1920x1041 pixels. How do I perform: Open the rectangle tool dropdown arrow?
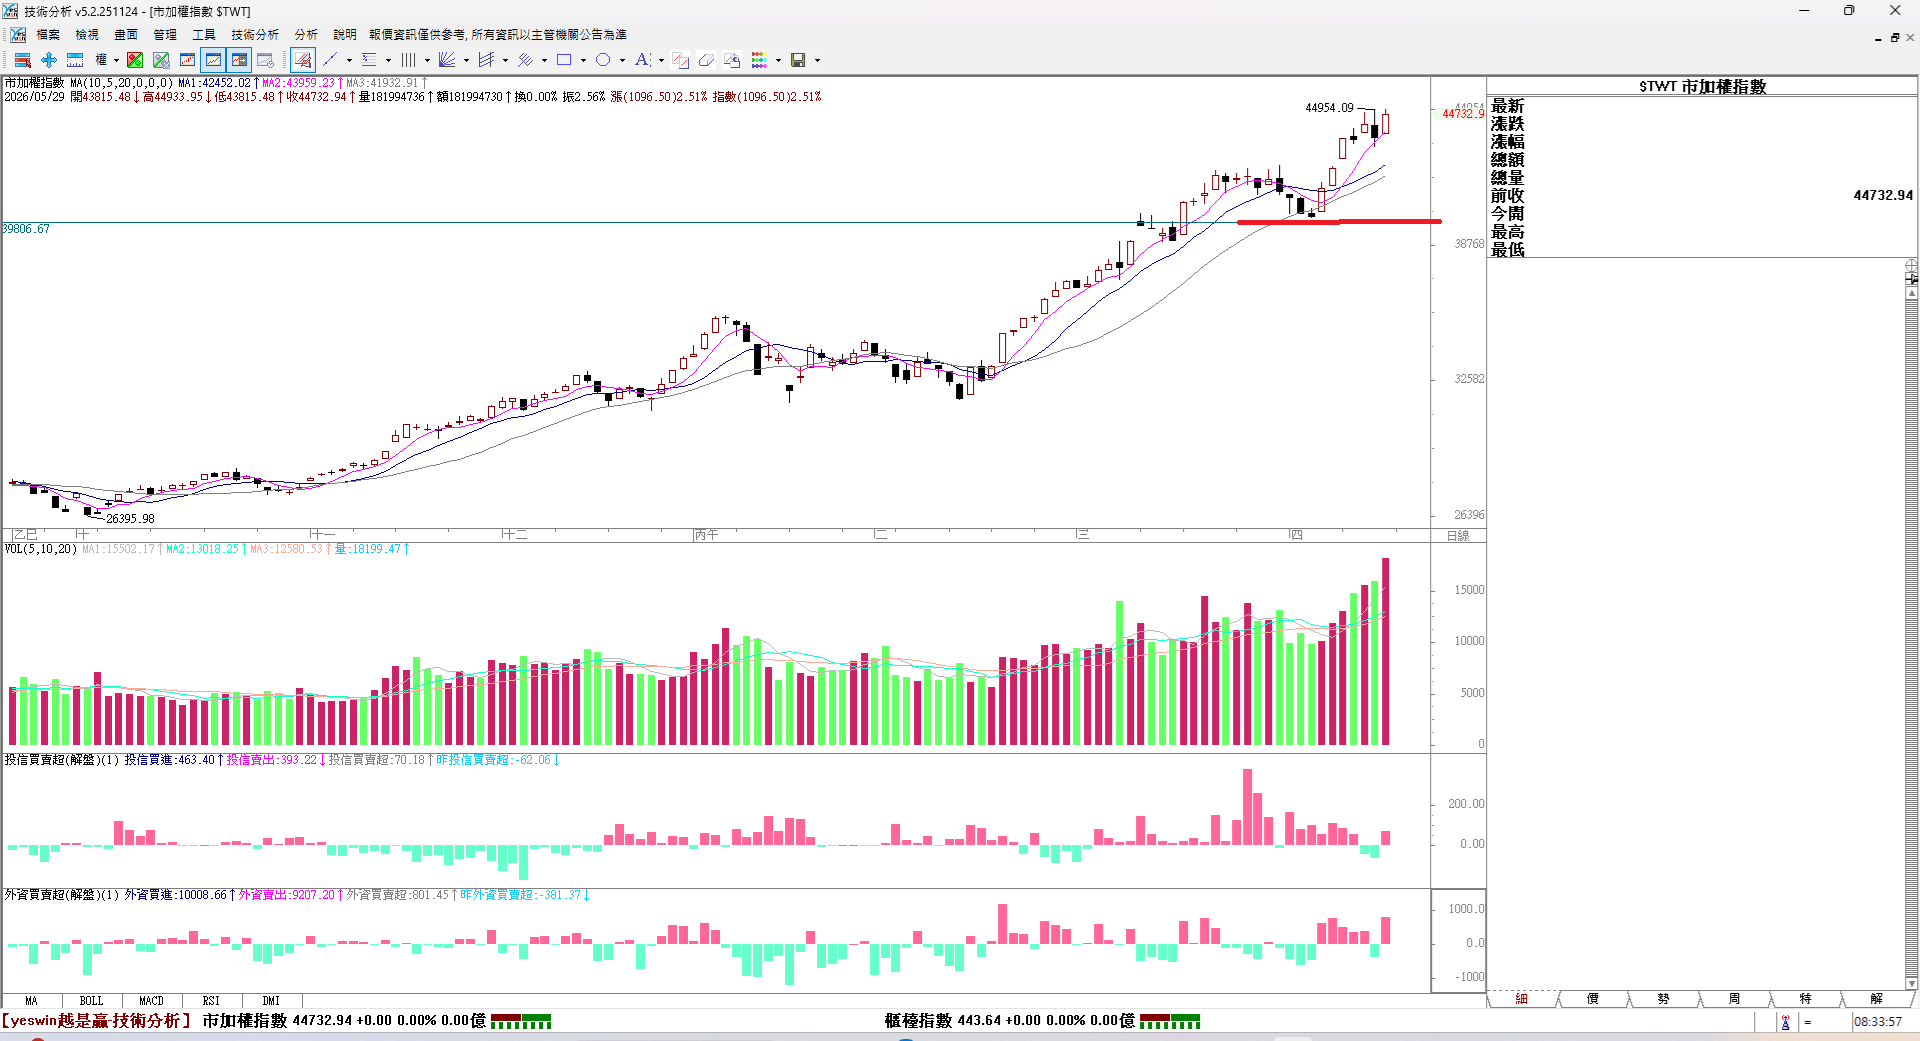pyautogui.click(x=583, y=60)
